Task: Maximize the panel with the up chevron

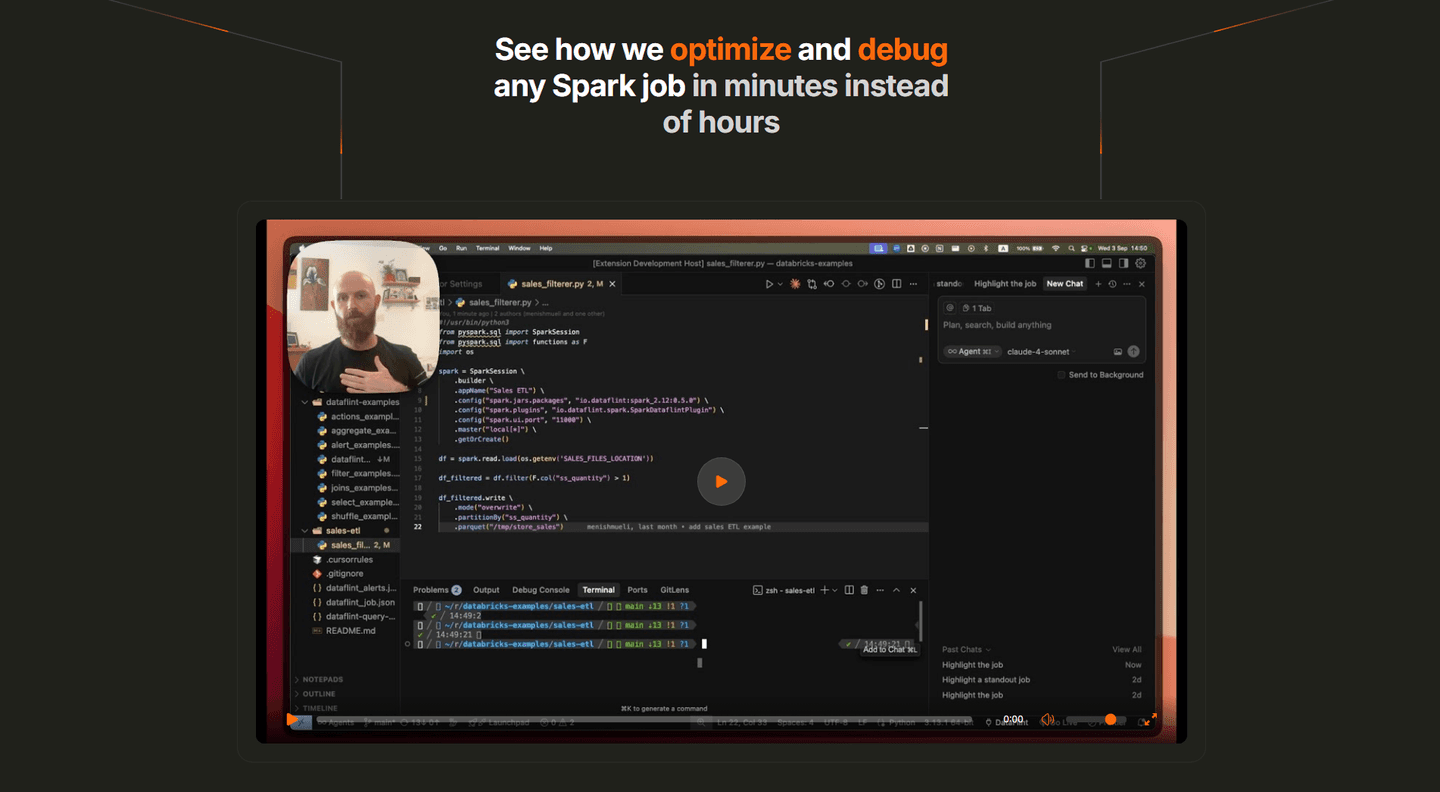Action: click(x=896, y=590)
